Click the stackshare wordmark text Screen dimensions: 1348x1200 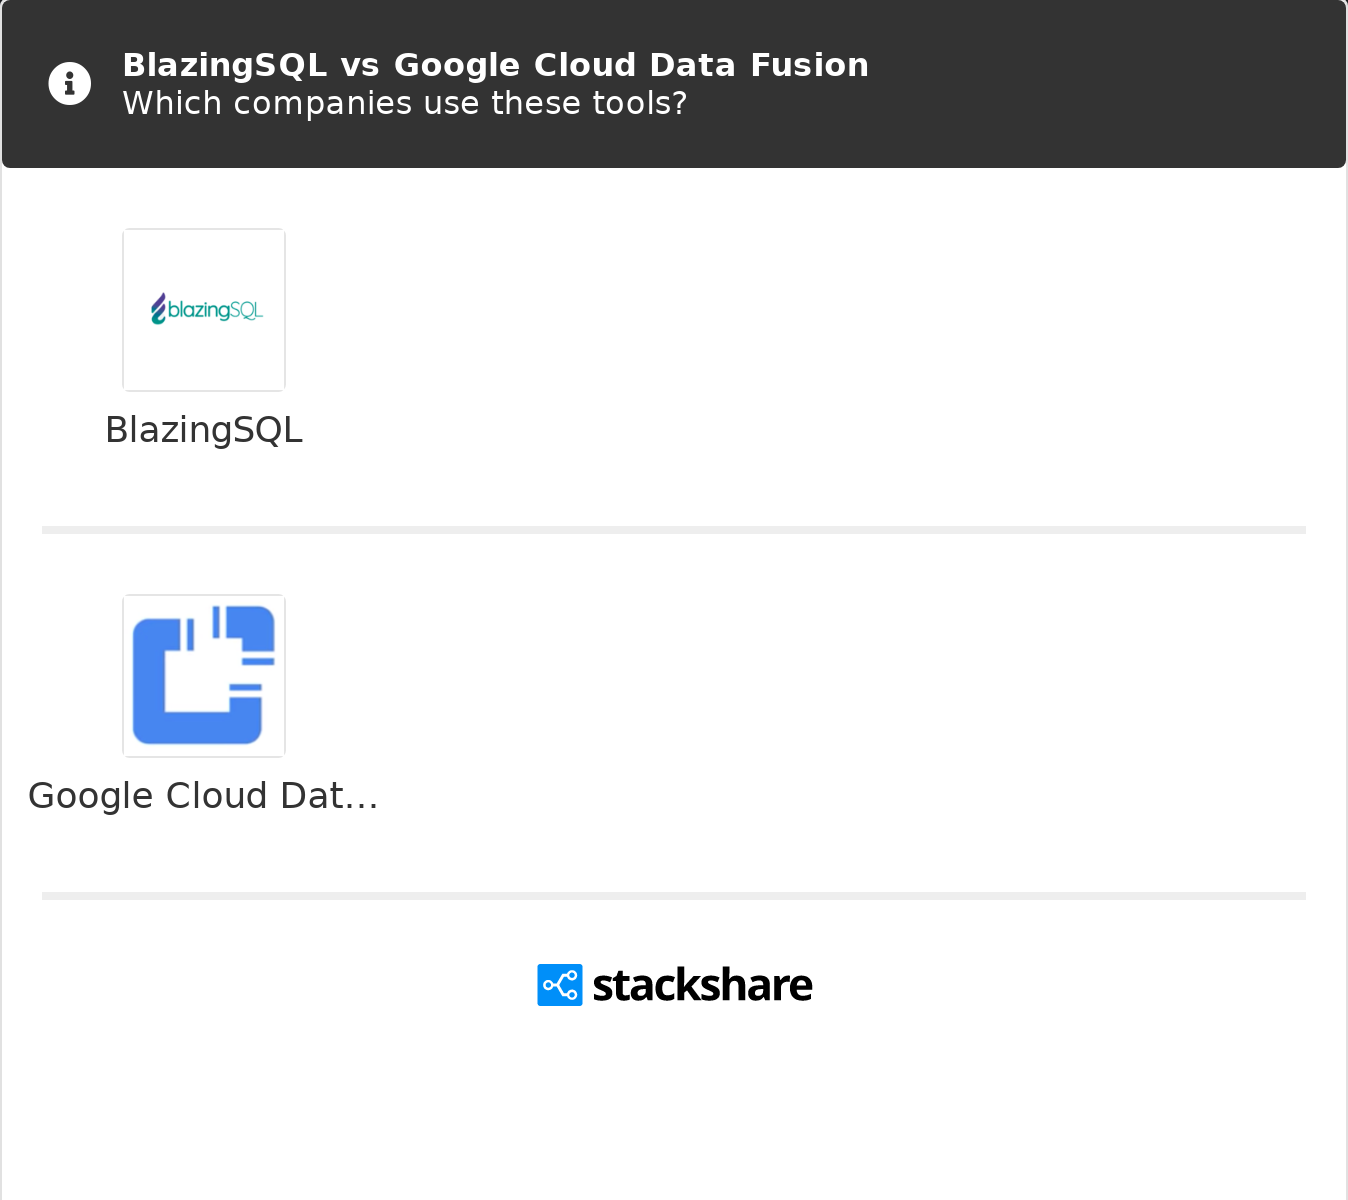pyautogui.click(x=702, y=986)
